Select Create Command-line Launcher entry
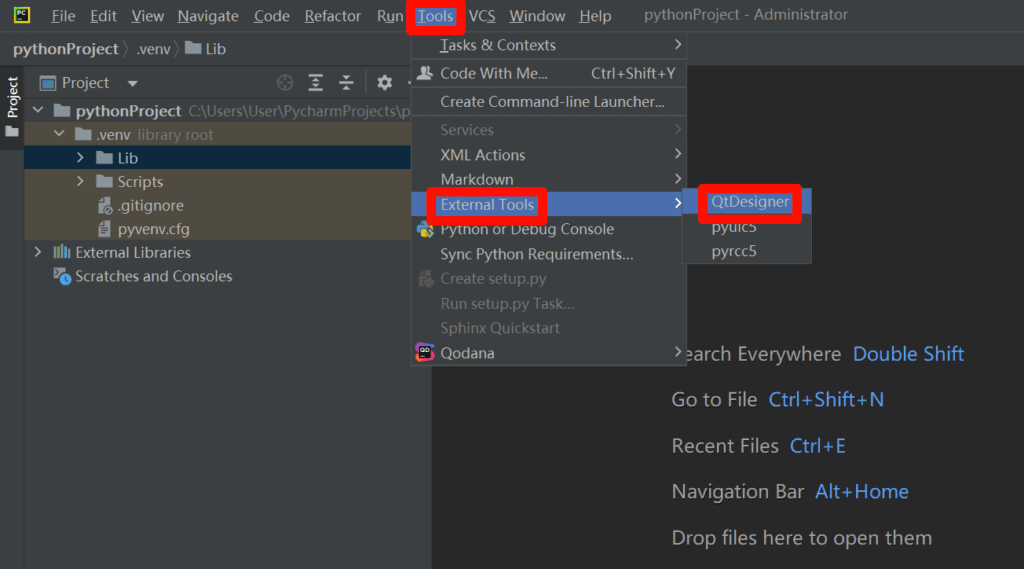 tap(549, 101)
